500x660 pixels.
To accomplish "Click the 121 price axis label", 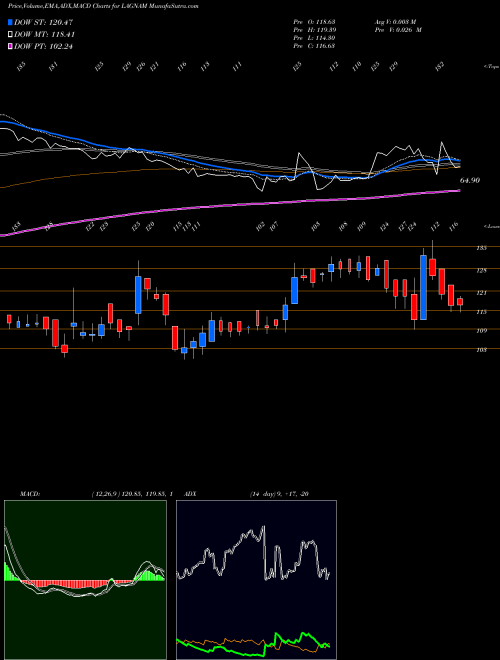I will (x=481, y=293).
